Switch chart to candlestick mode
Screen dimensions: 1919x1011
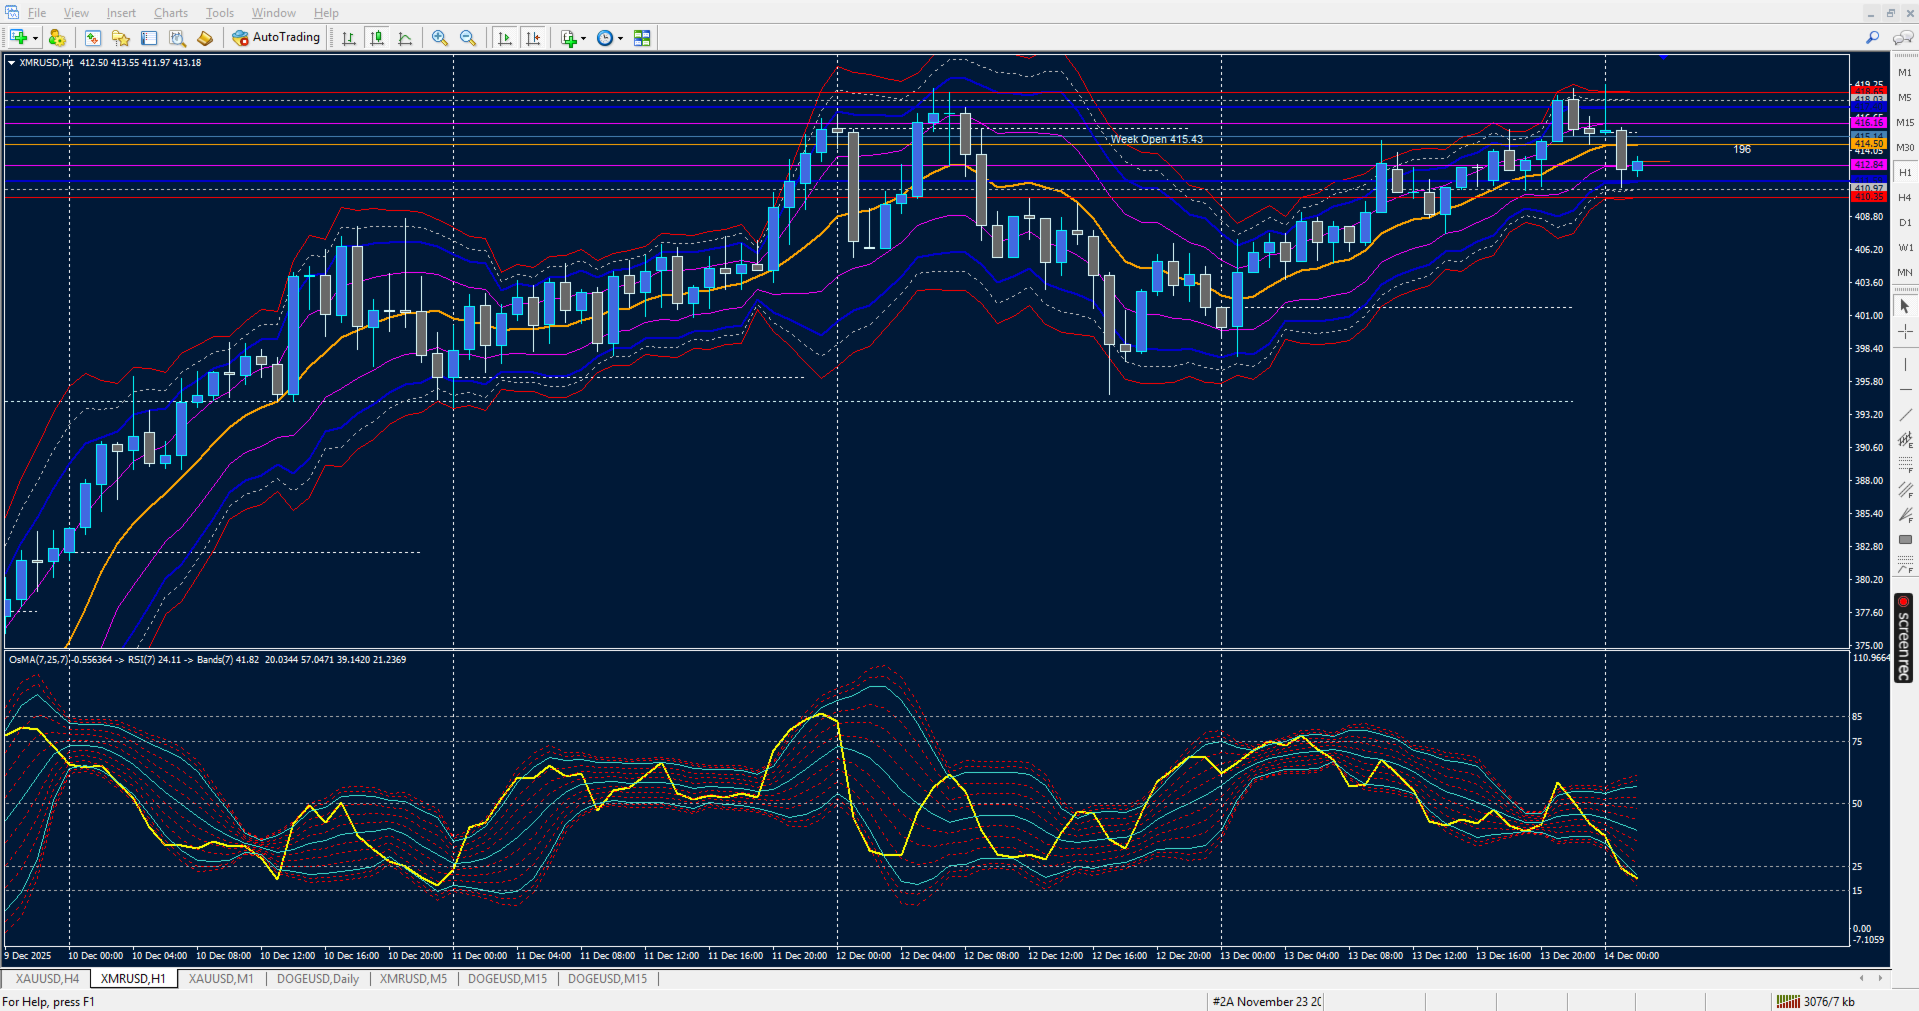point(377,38)
